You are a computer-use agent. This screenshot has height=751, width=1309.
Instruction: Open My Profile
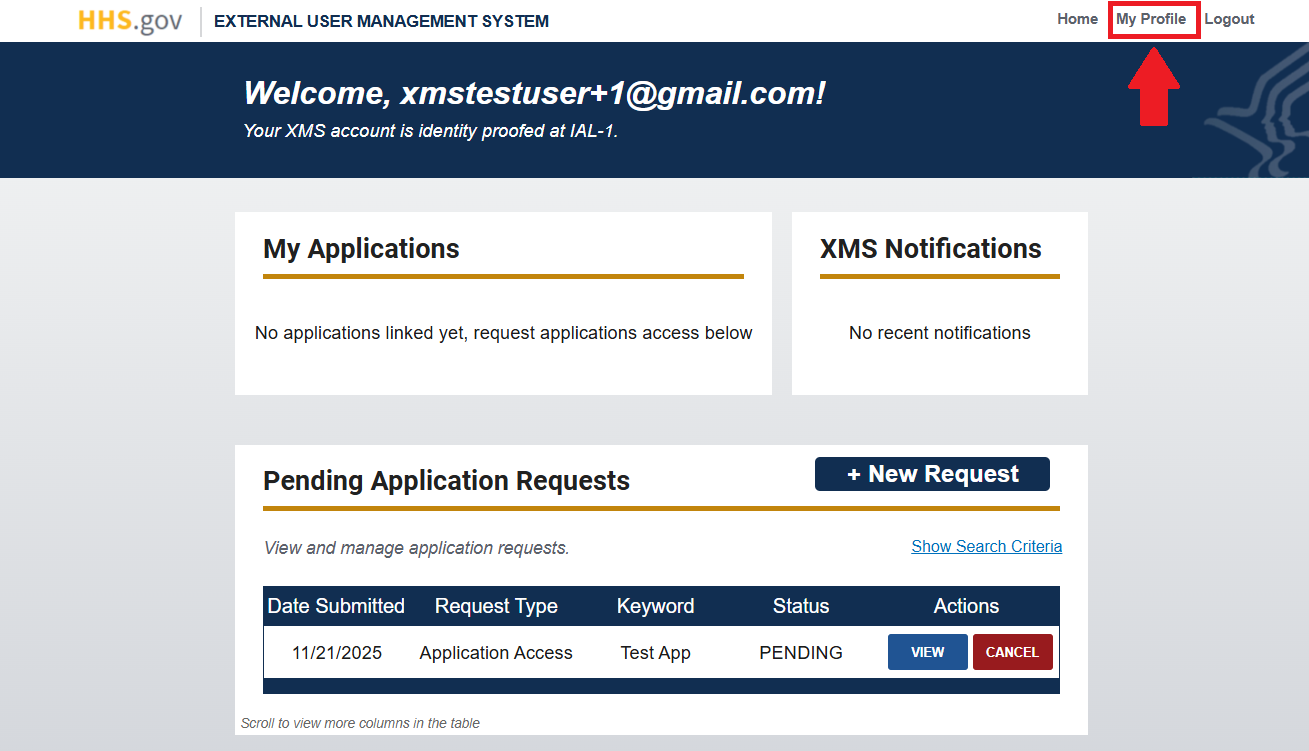pyautogui.click(x=1151, y=19)
